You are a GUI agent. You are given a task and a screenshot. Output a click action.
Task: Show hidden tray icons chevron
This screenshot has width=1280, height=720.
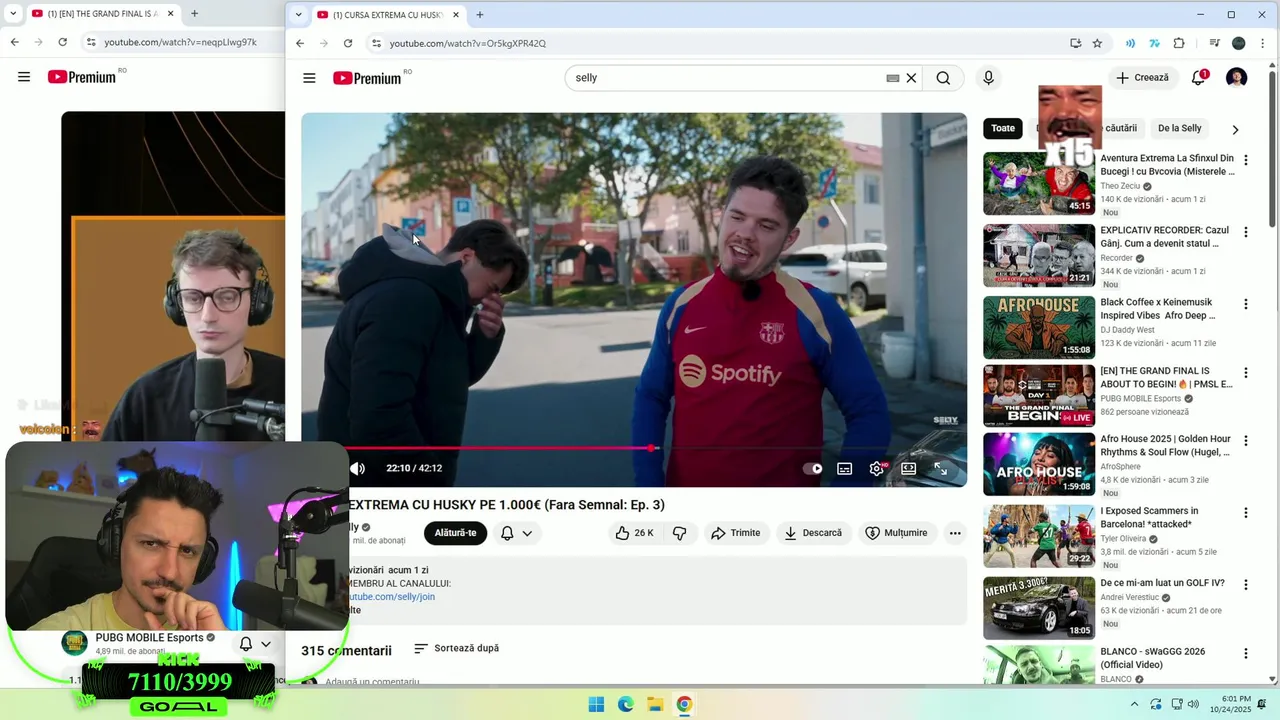click(x=1134, y=704)
